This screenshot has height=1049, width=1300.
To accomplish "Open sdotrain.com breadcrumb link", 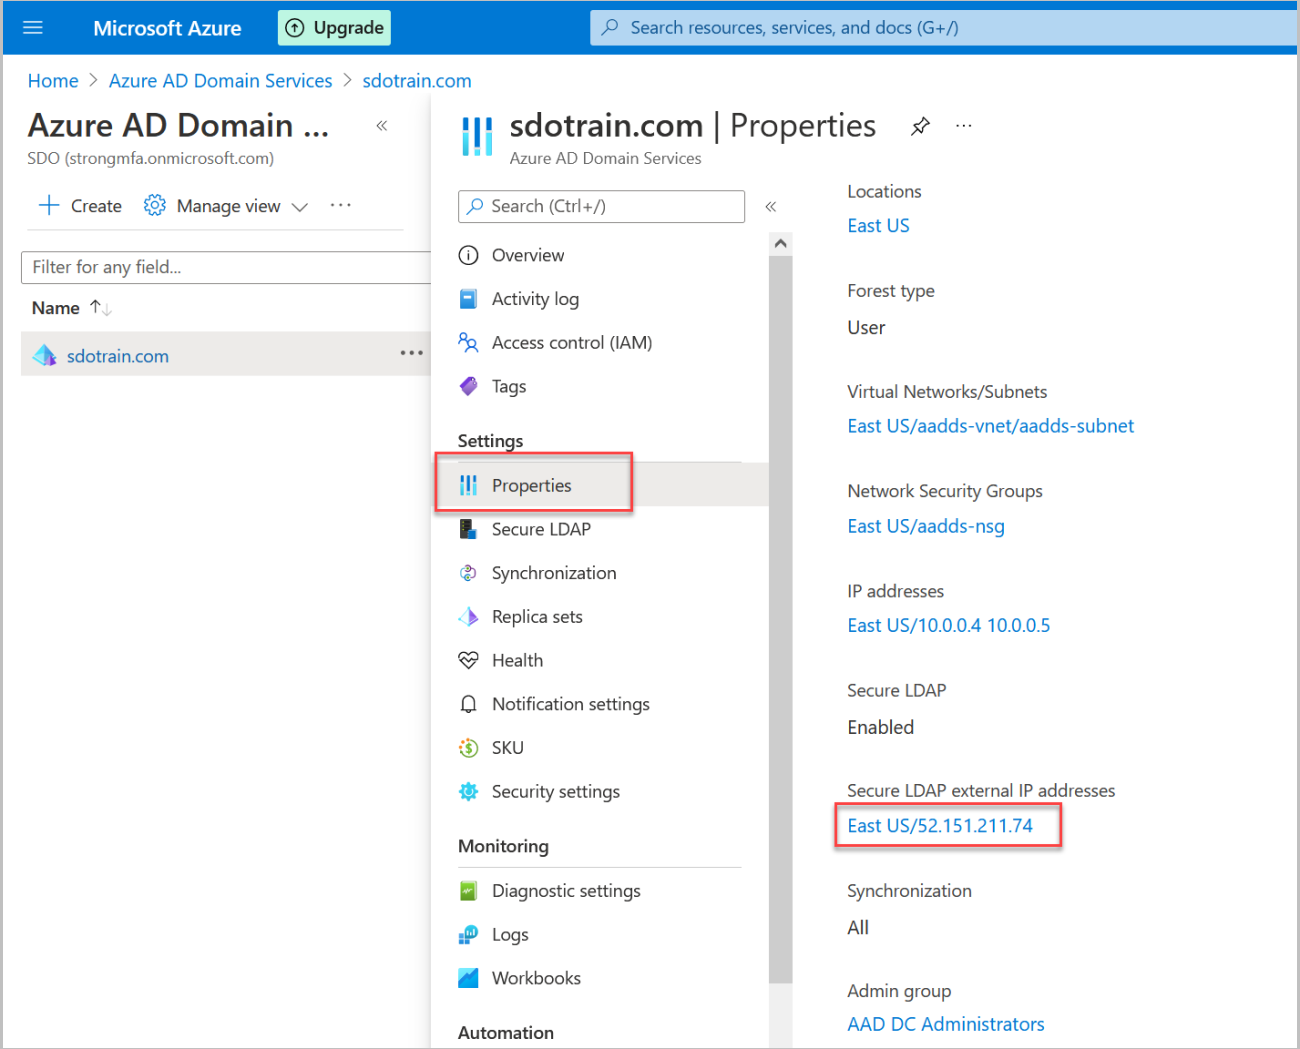I will click(417, 81).
